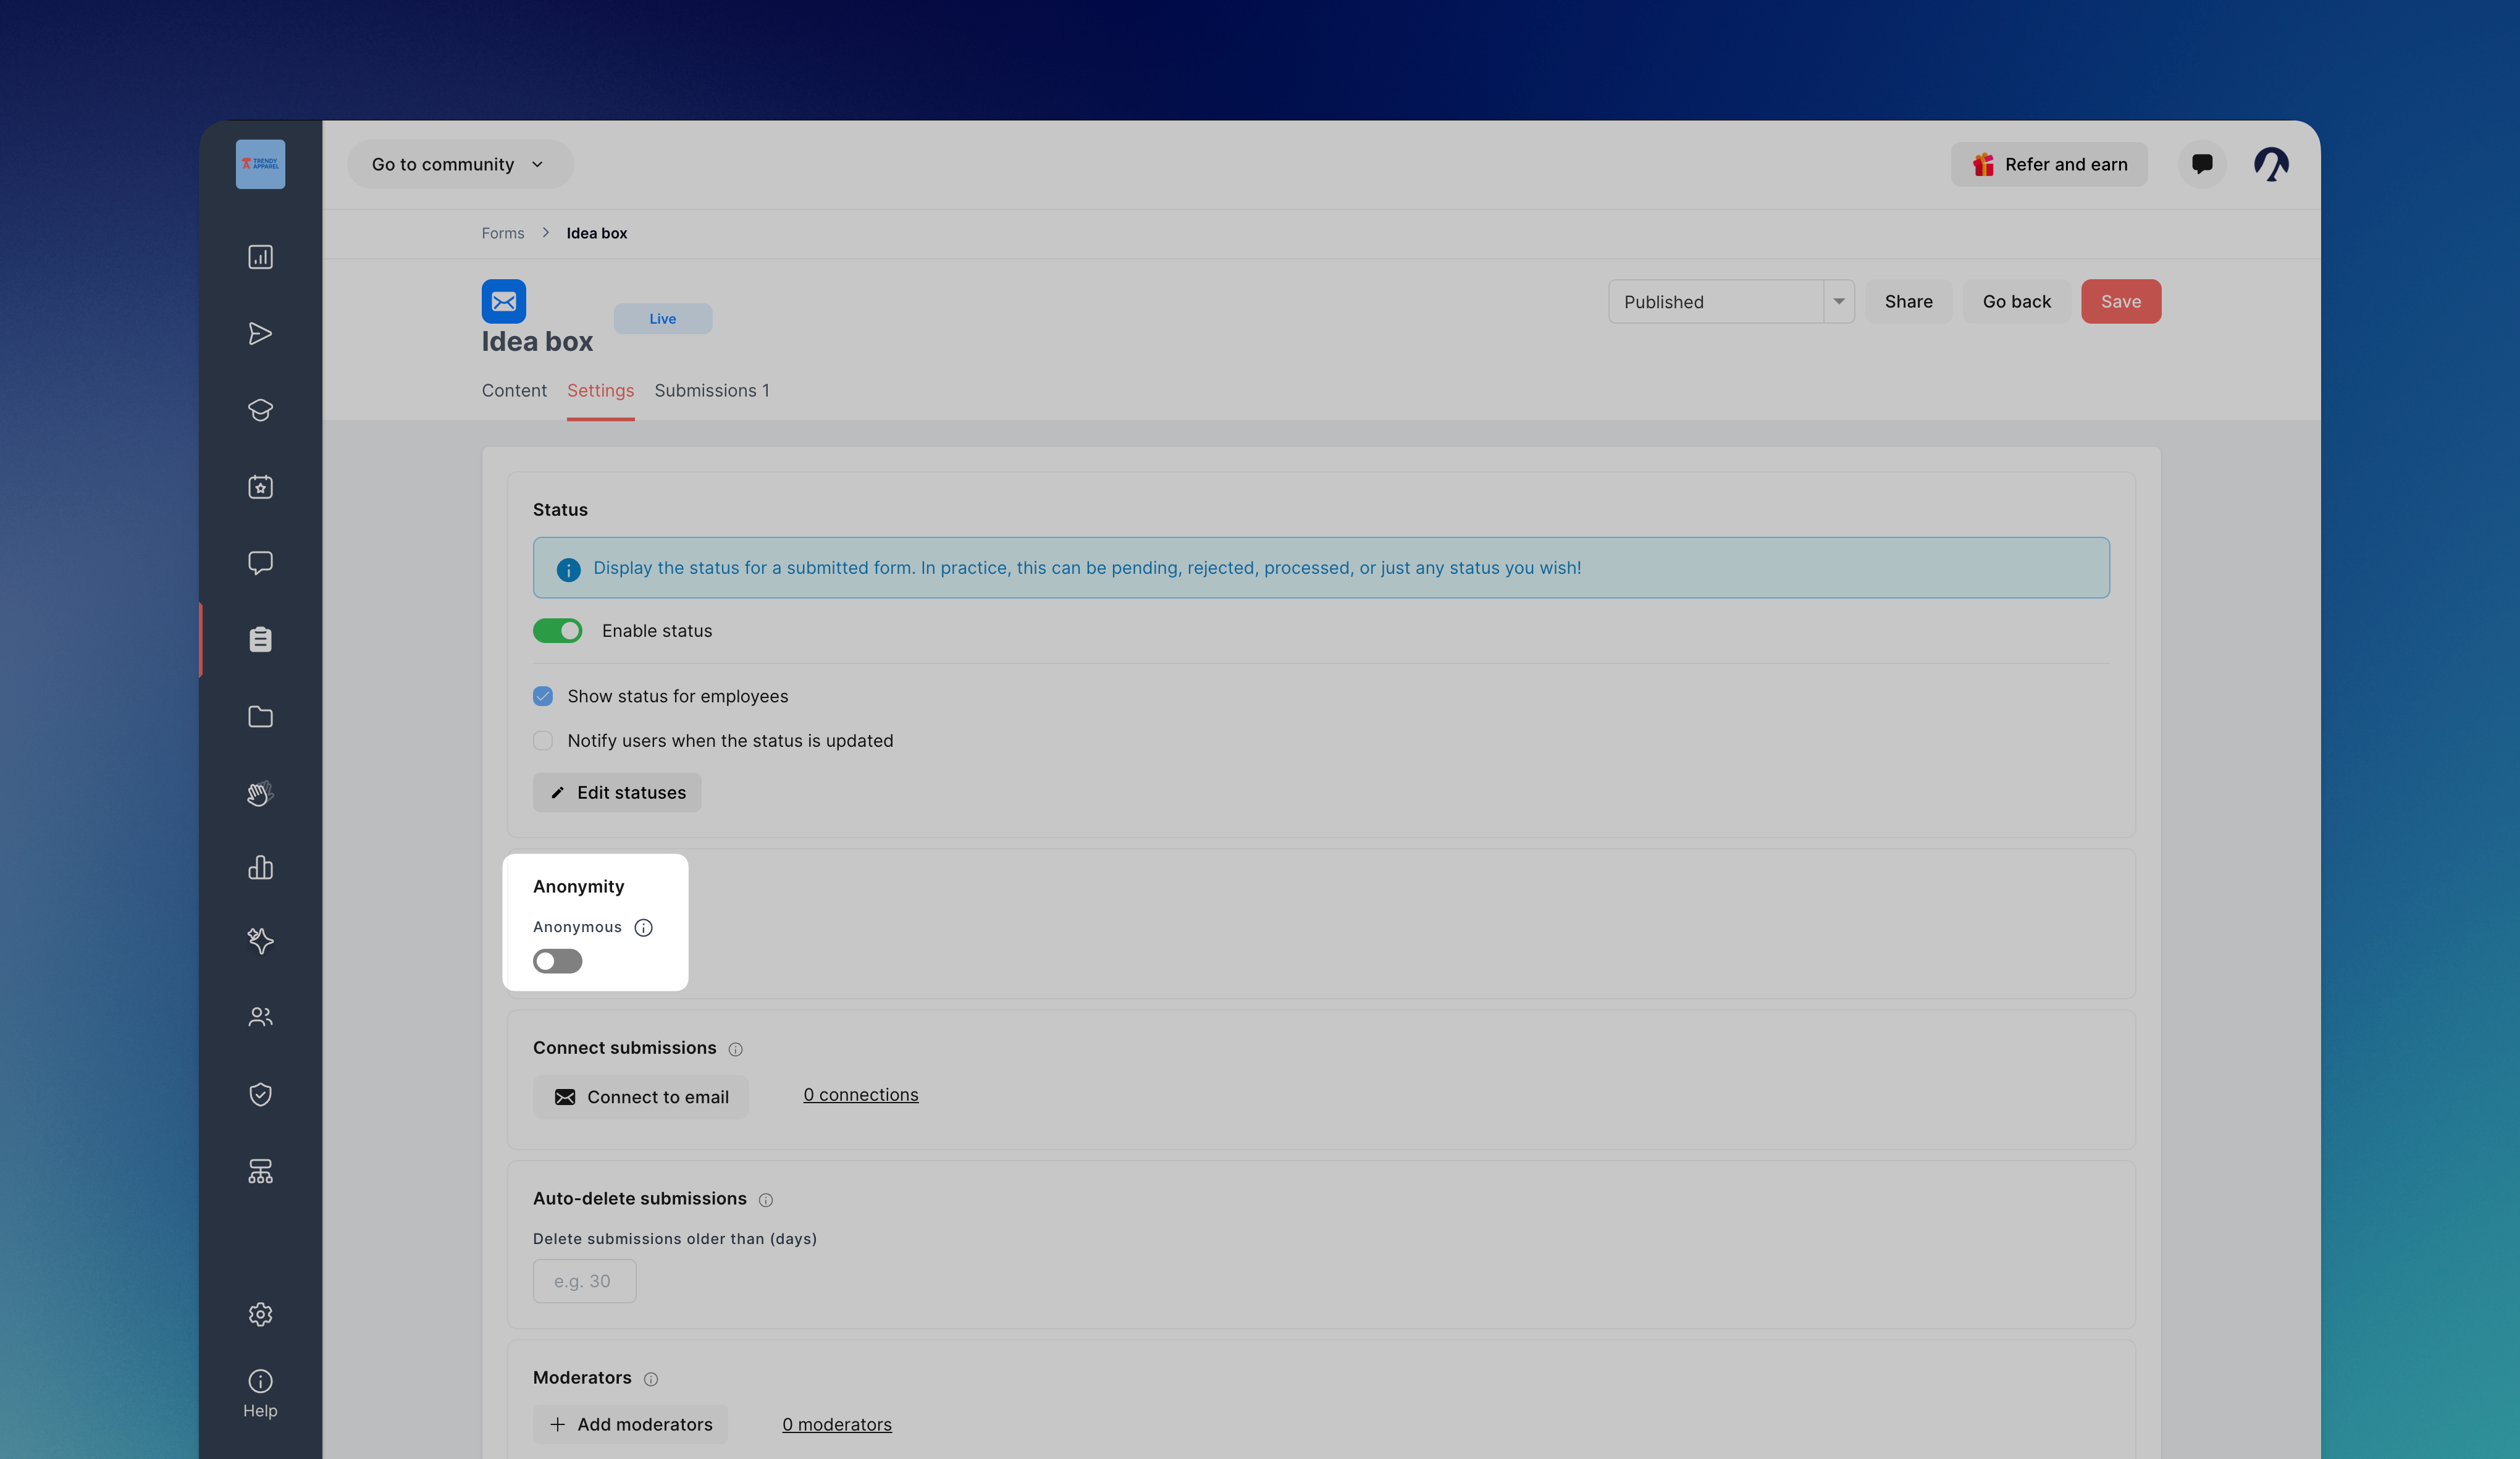Open the chat bubble in top bar

click(2202, 164)
